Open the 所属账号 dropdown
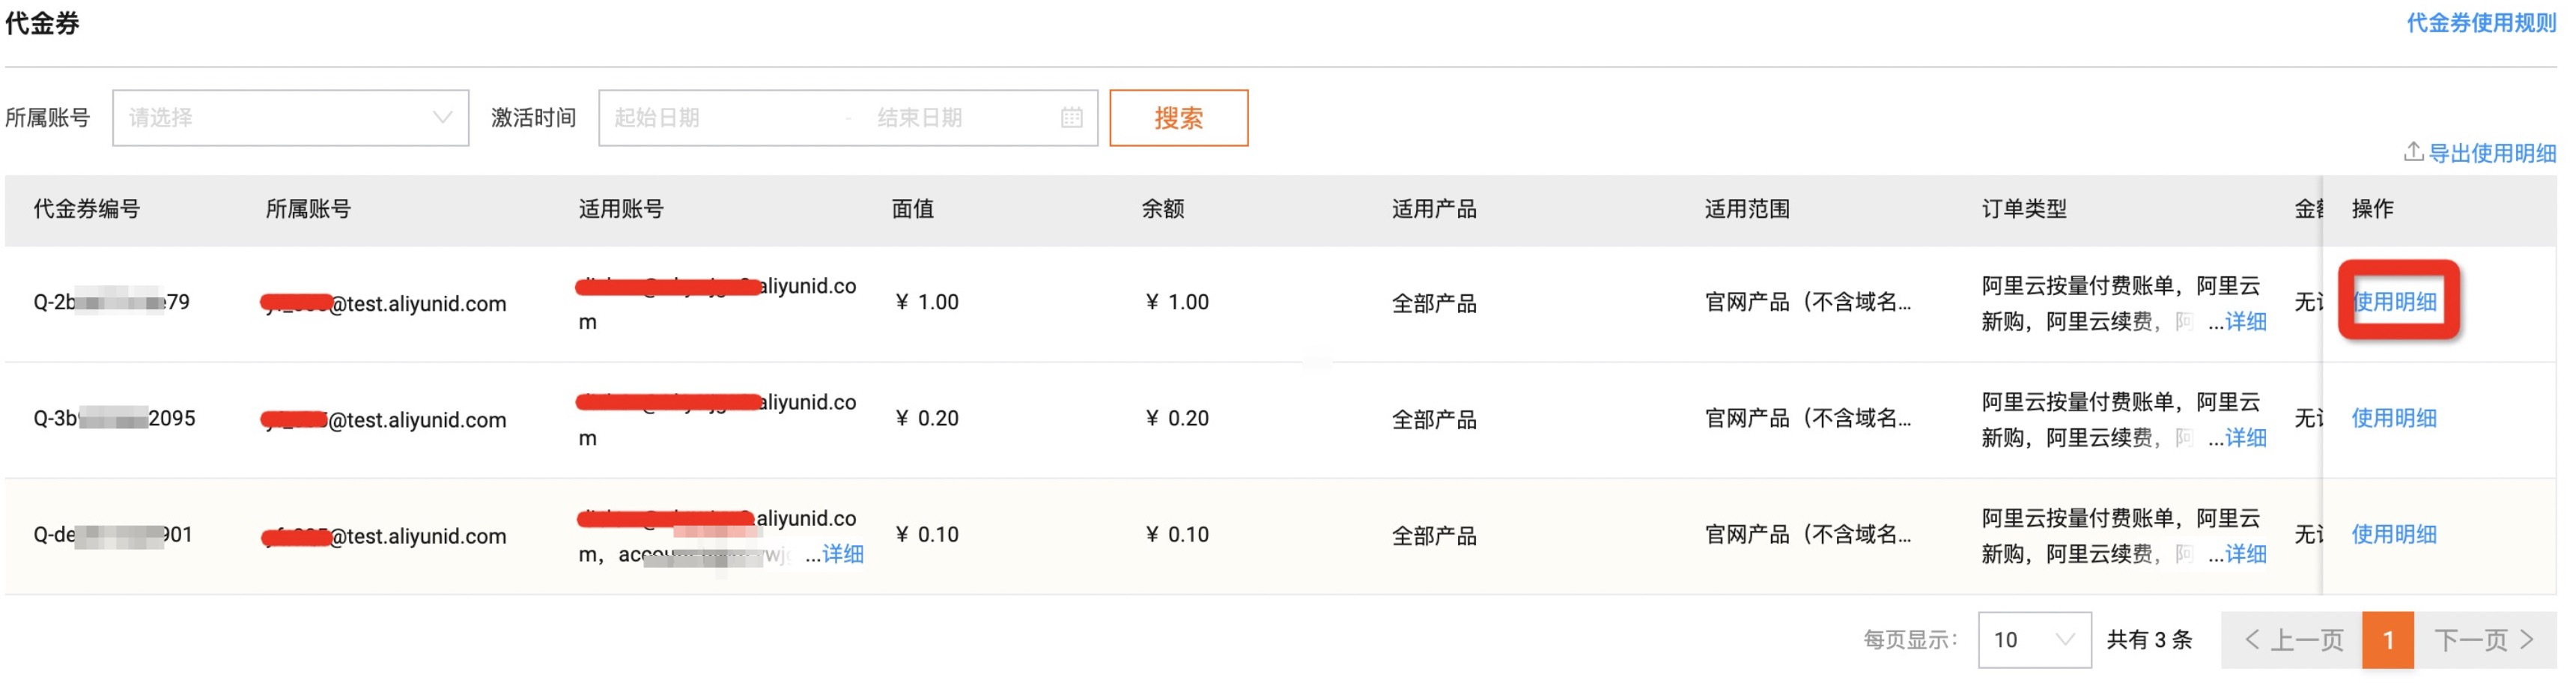2576x689 pixels. pos(290,118)
